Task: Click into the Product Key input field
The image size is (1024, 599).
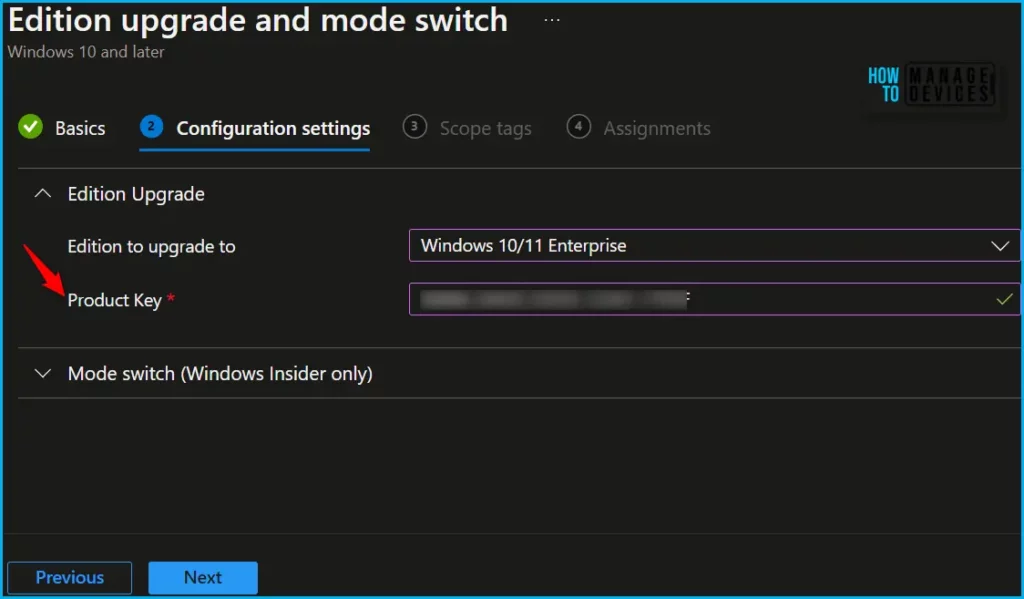Action: click(x=714, y=299)
